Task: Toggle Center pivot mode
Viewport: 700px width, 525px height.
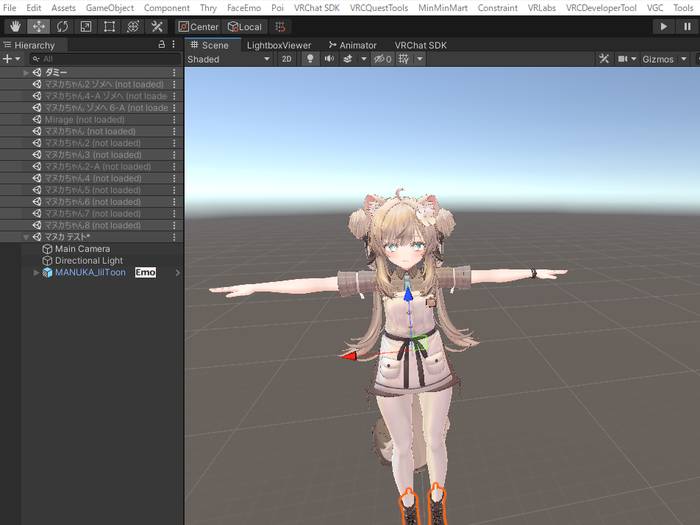Action: pos(198,27)
